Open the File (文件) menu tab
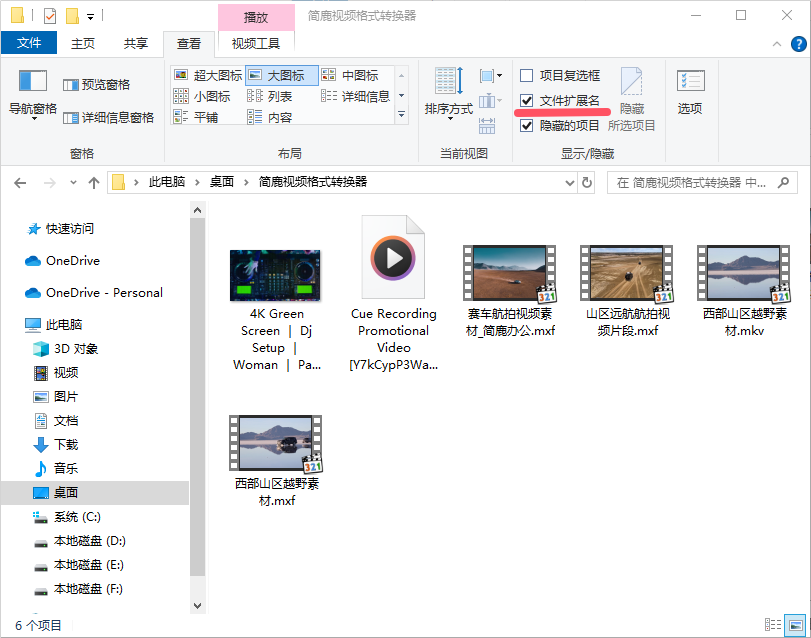 [x=29, y=43]
